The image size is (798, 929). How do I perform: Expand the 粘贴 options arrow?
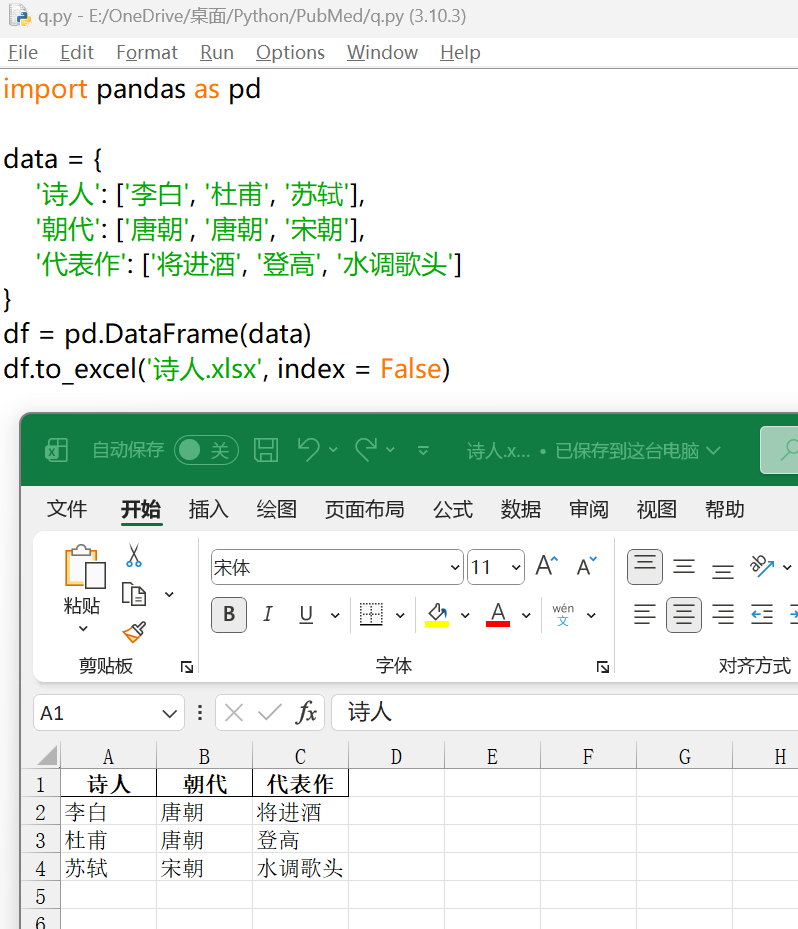(x=84, y=629)
